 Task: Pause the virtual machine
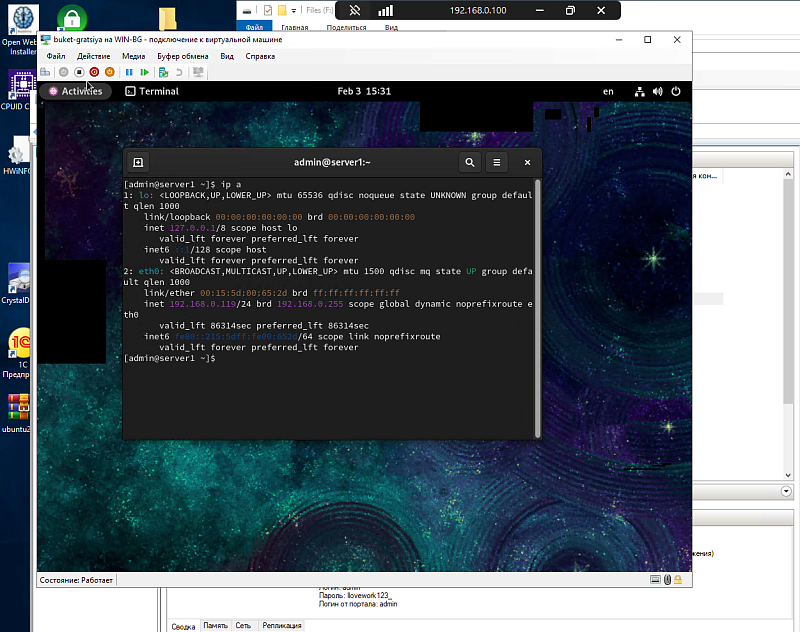[x=129, y=72]
